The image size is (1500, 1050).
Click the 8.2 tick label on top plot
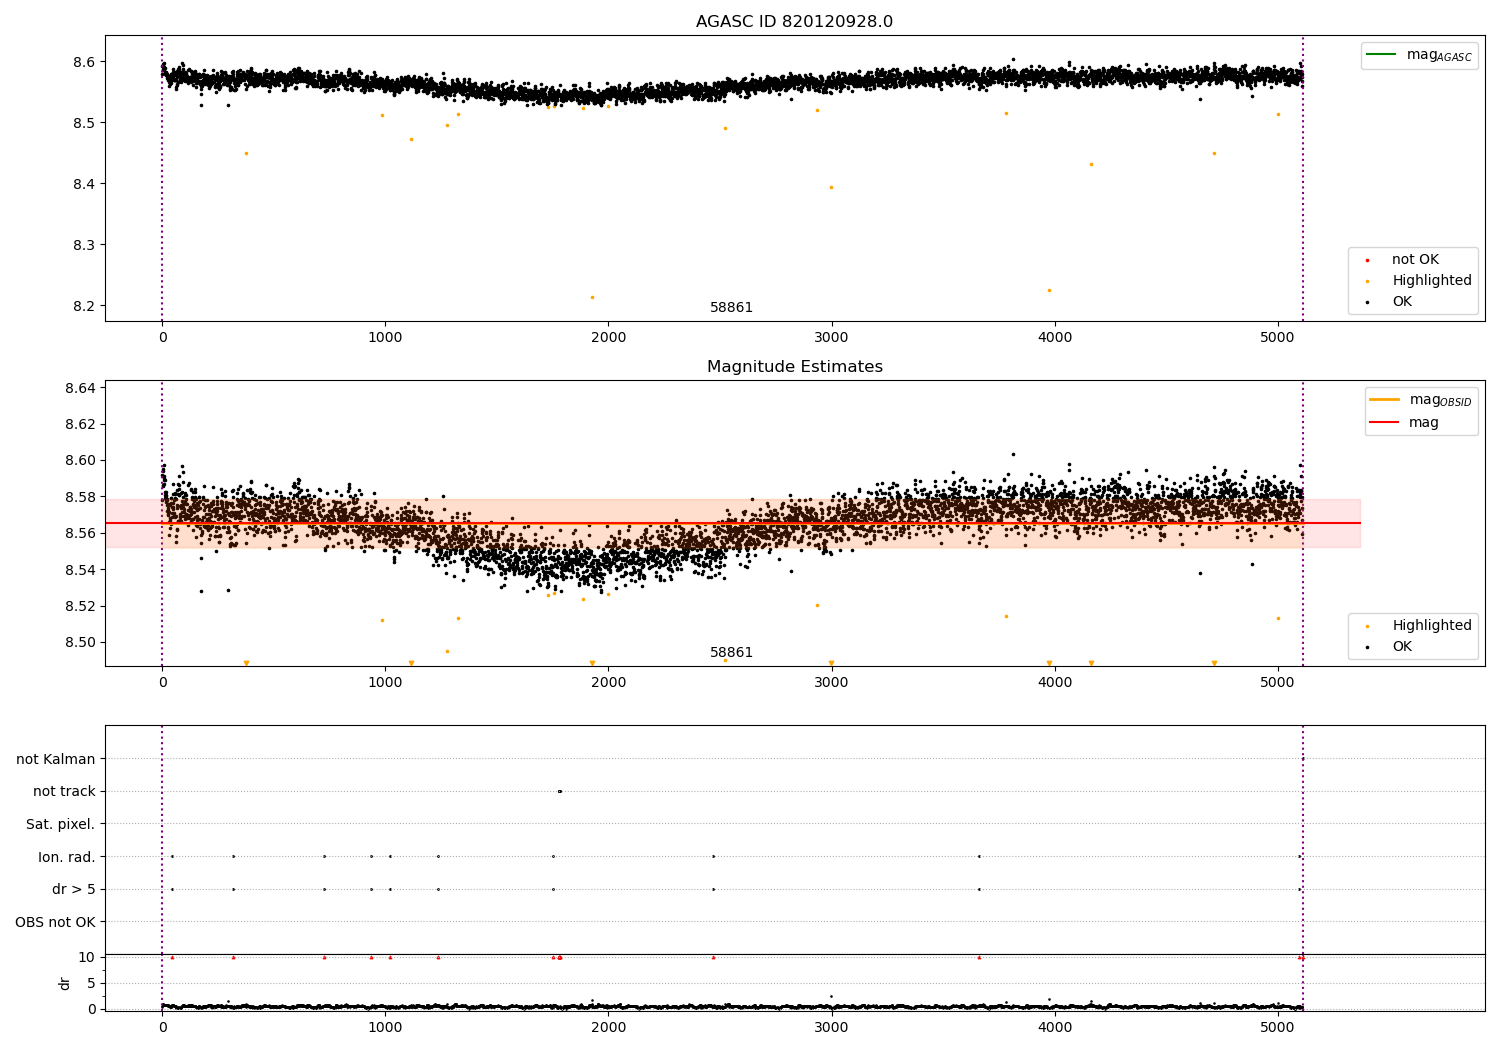[x=84, y=306]
